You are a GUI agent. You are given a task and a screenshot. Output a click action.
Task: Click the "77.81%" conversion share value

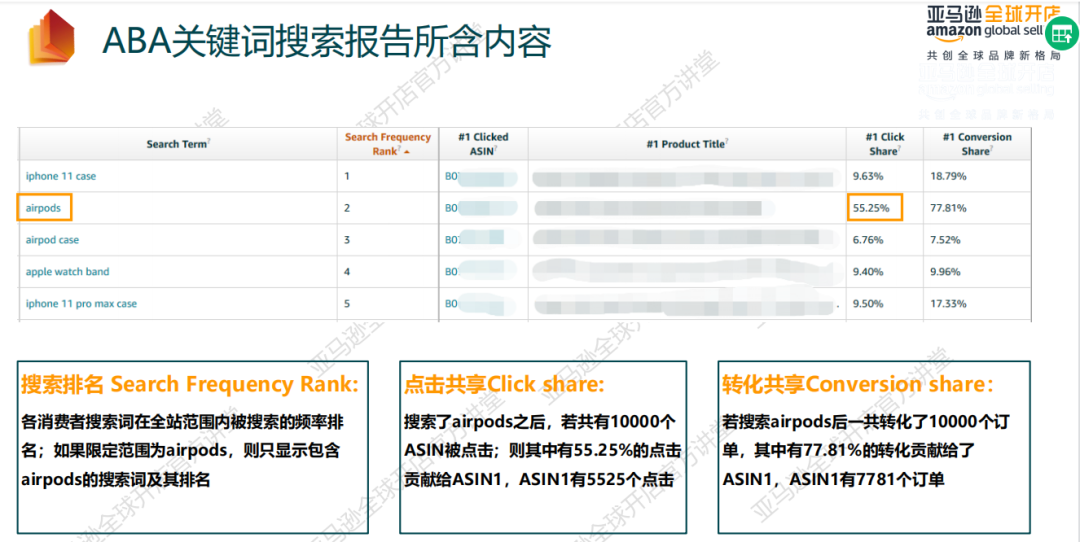tap(948, 208)
